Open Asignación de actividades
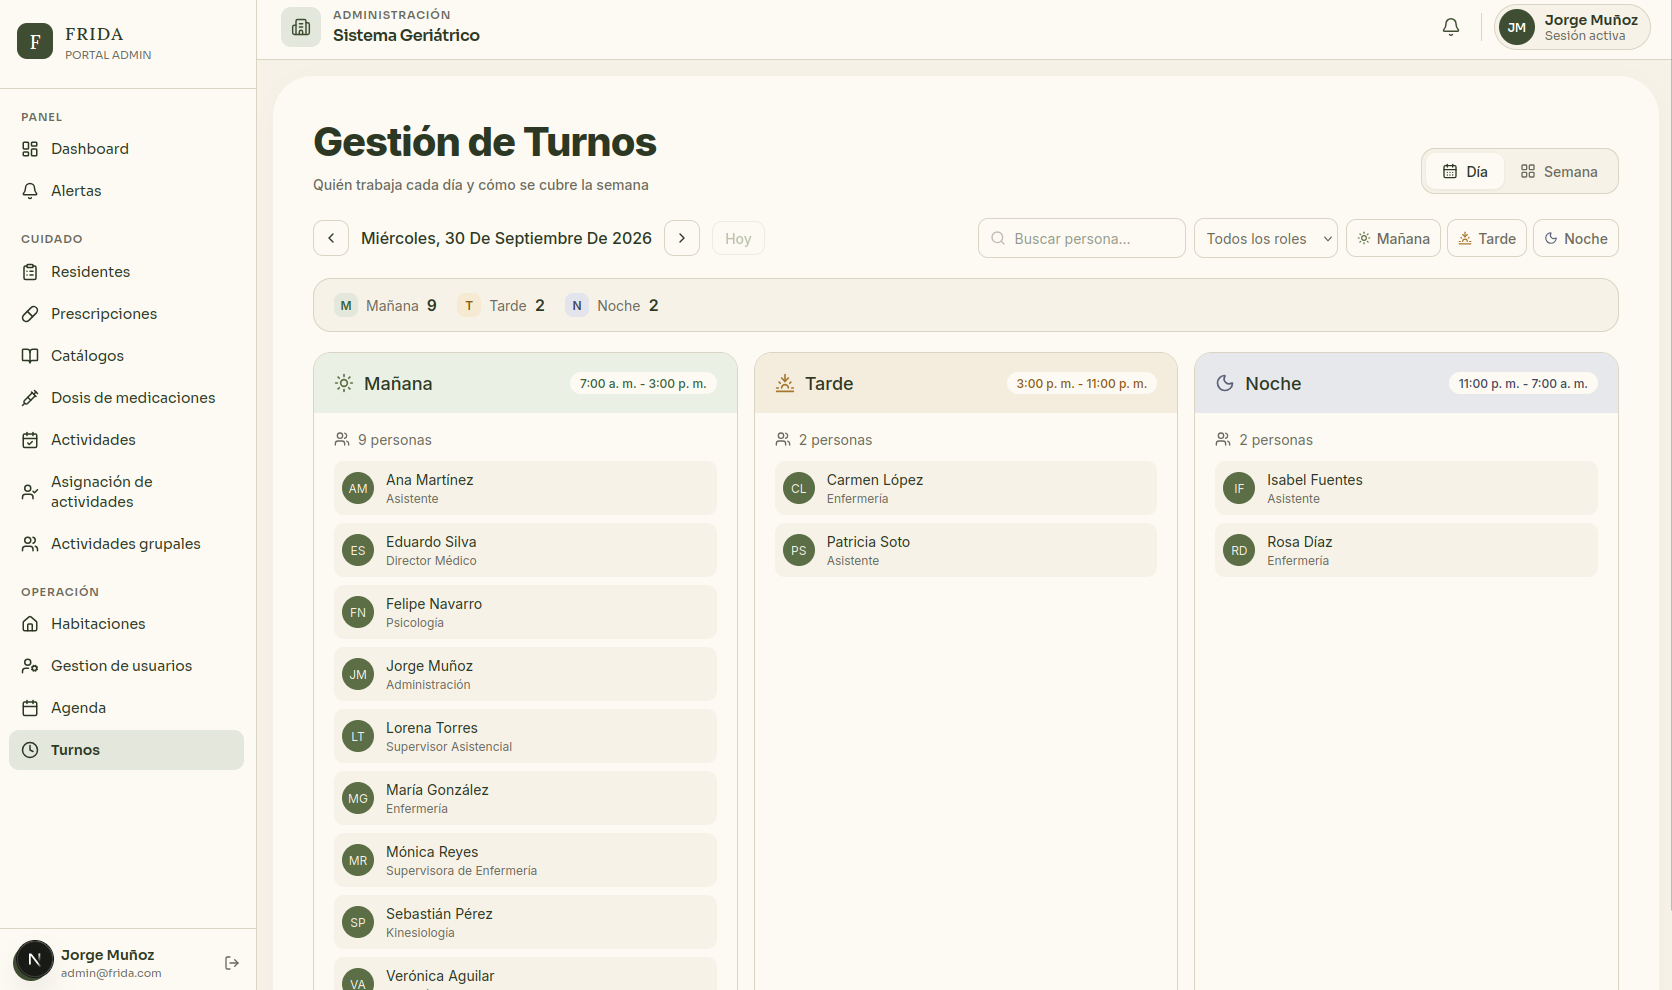Viewport: 1672px width, 990px height. coord(126,492)
